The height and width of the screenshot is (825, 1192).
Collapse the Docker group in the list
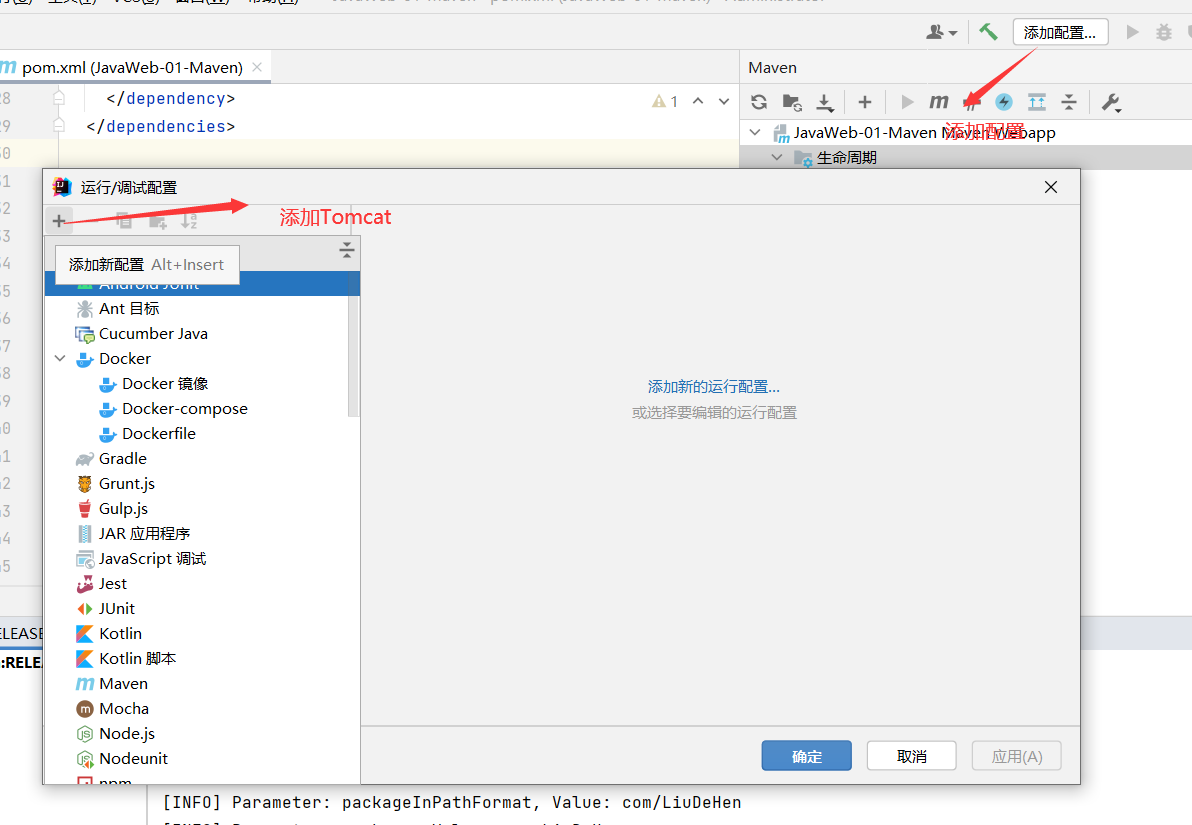click(x=60, y=358)
